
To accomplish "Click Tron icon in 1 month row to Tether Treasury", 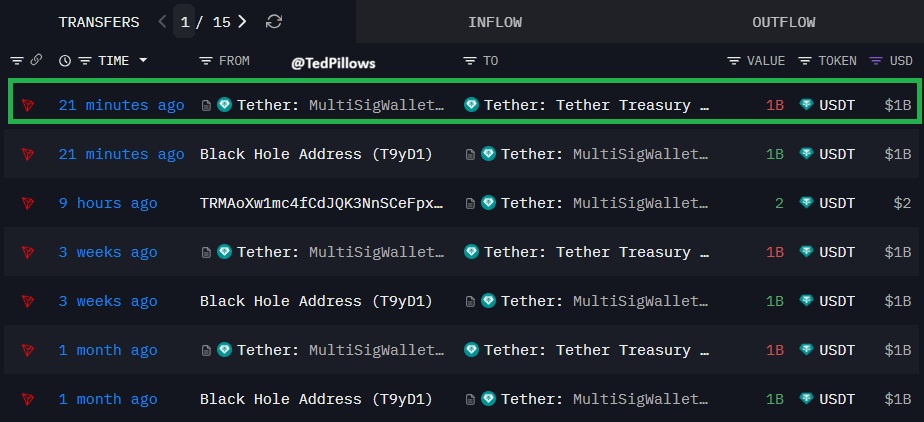I will (28, 350).
